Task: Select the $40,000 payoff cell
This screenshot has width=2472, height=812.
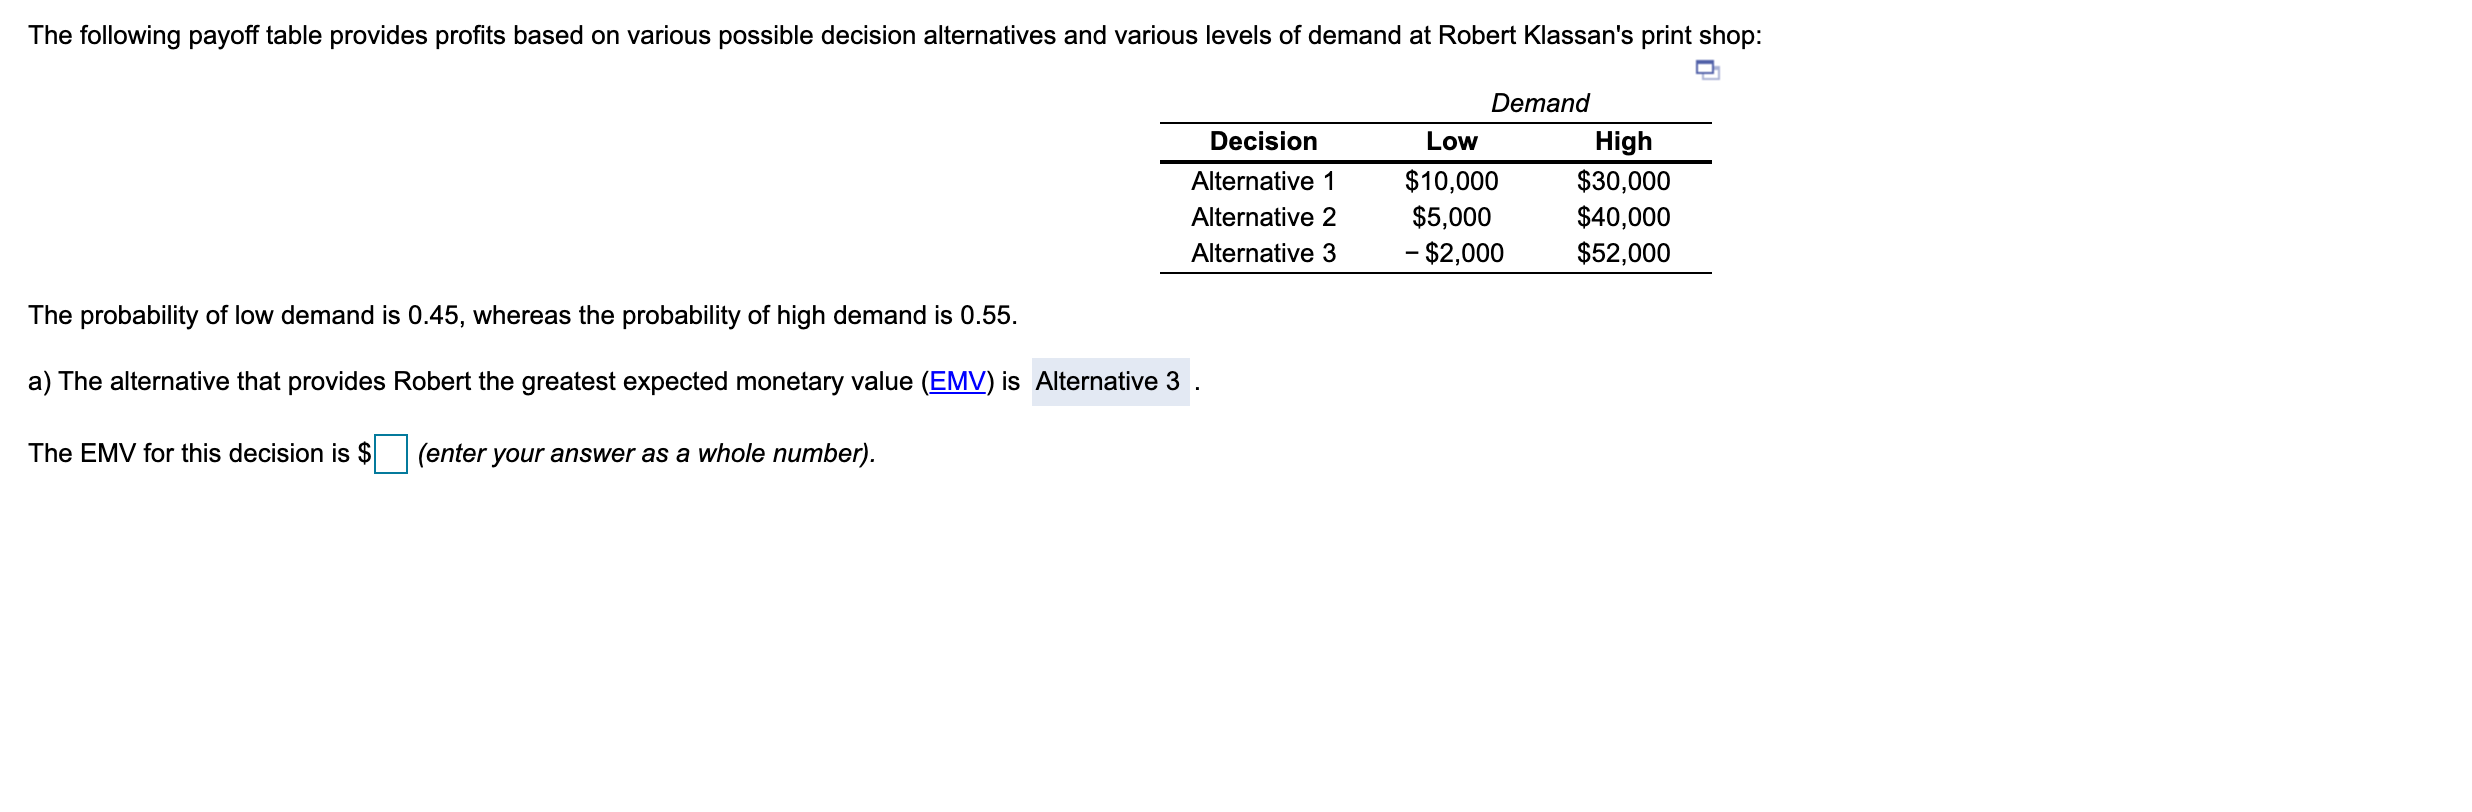Action: (x=1623, y=217)
